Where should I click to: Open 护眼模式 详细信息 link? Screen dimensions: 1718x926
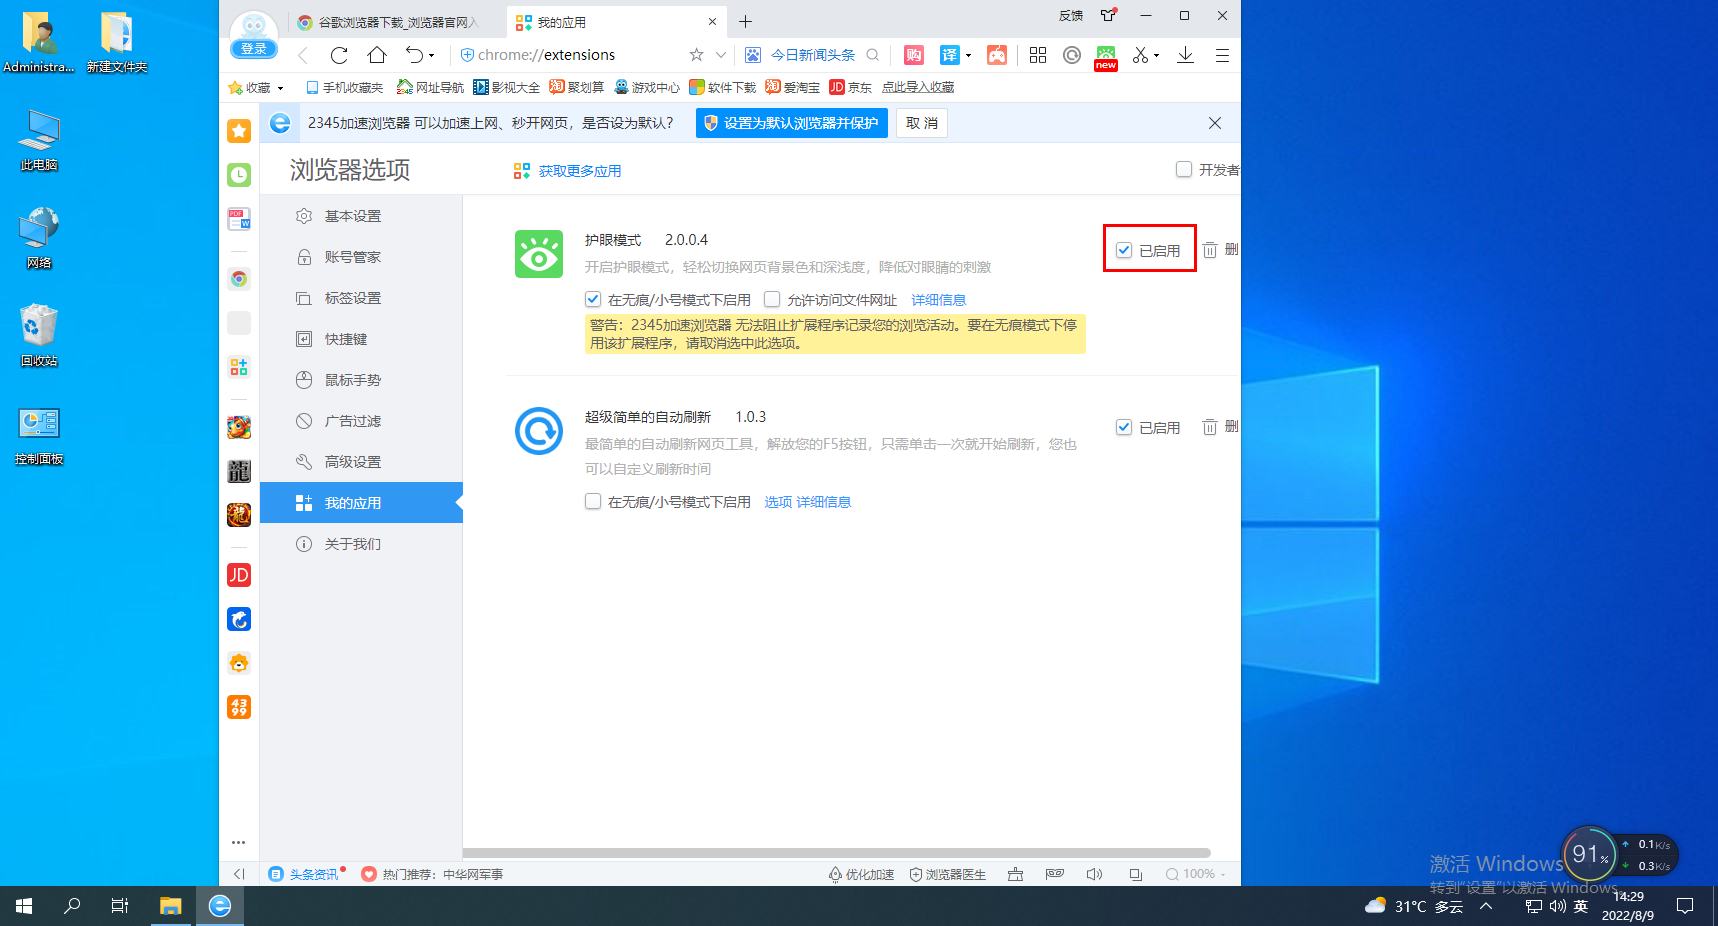click(938, 300)
